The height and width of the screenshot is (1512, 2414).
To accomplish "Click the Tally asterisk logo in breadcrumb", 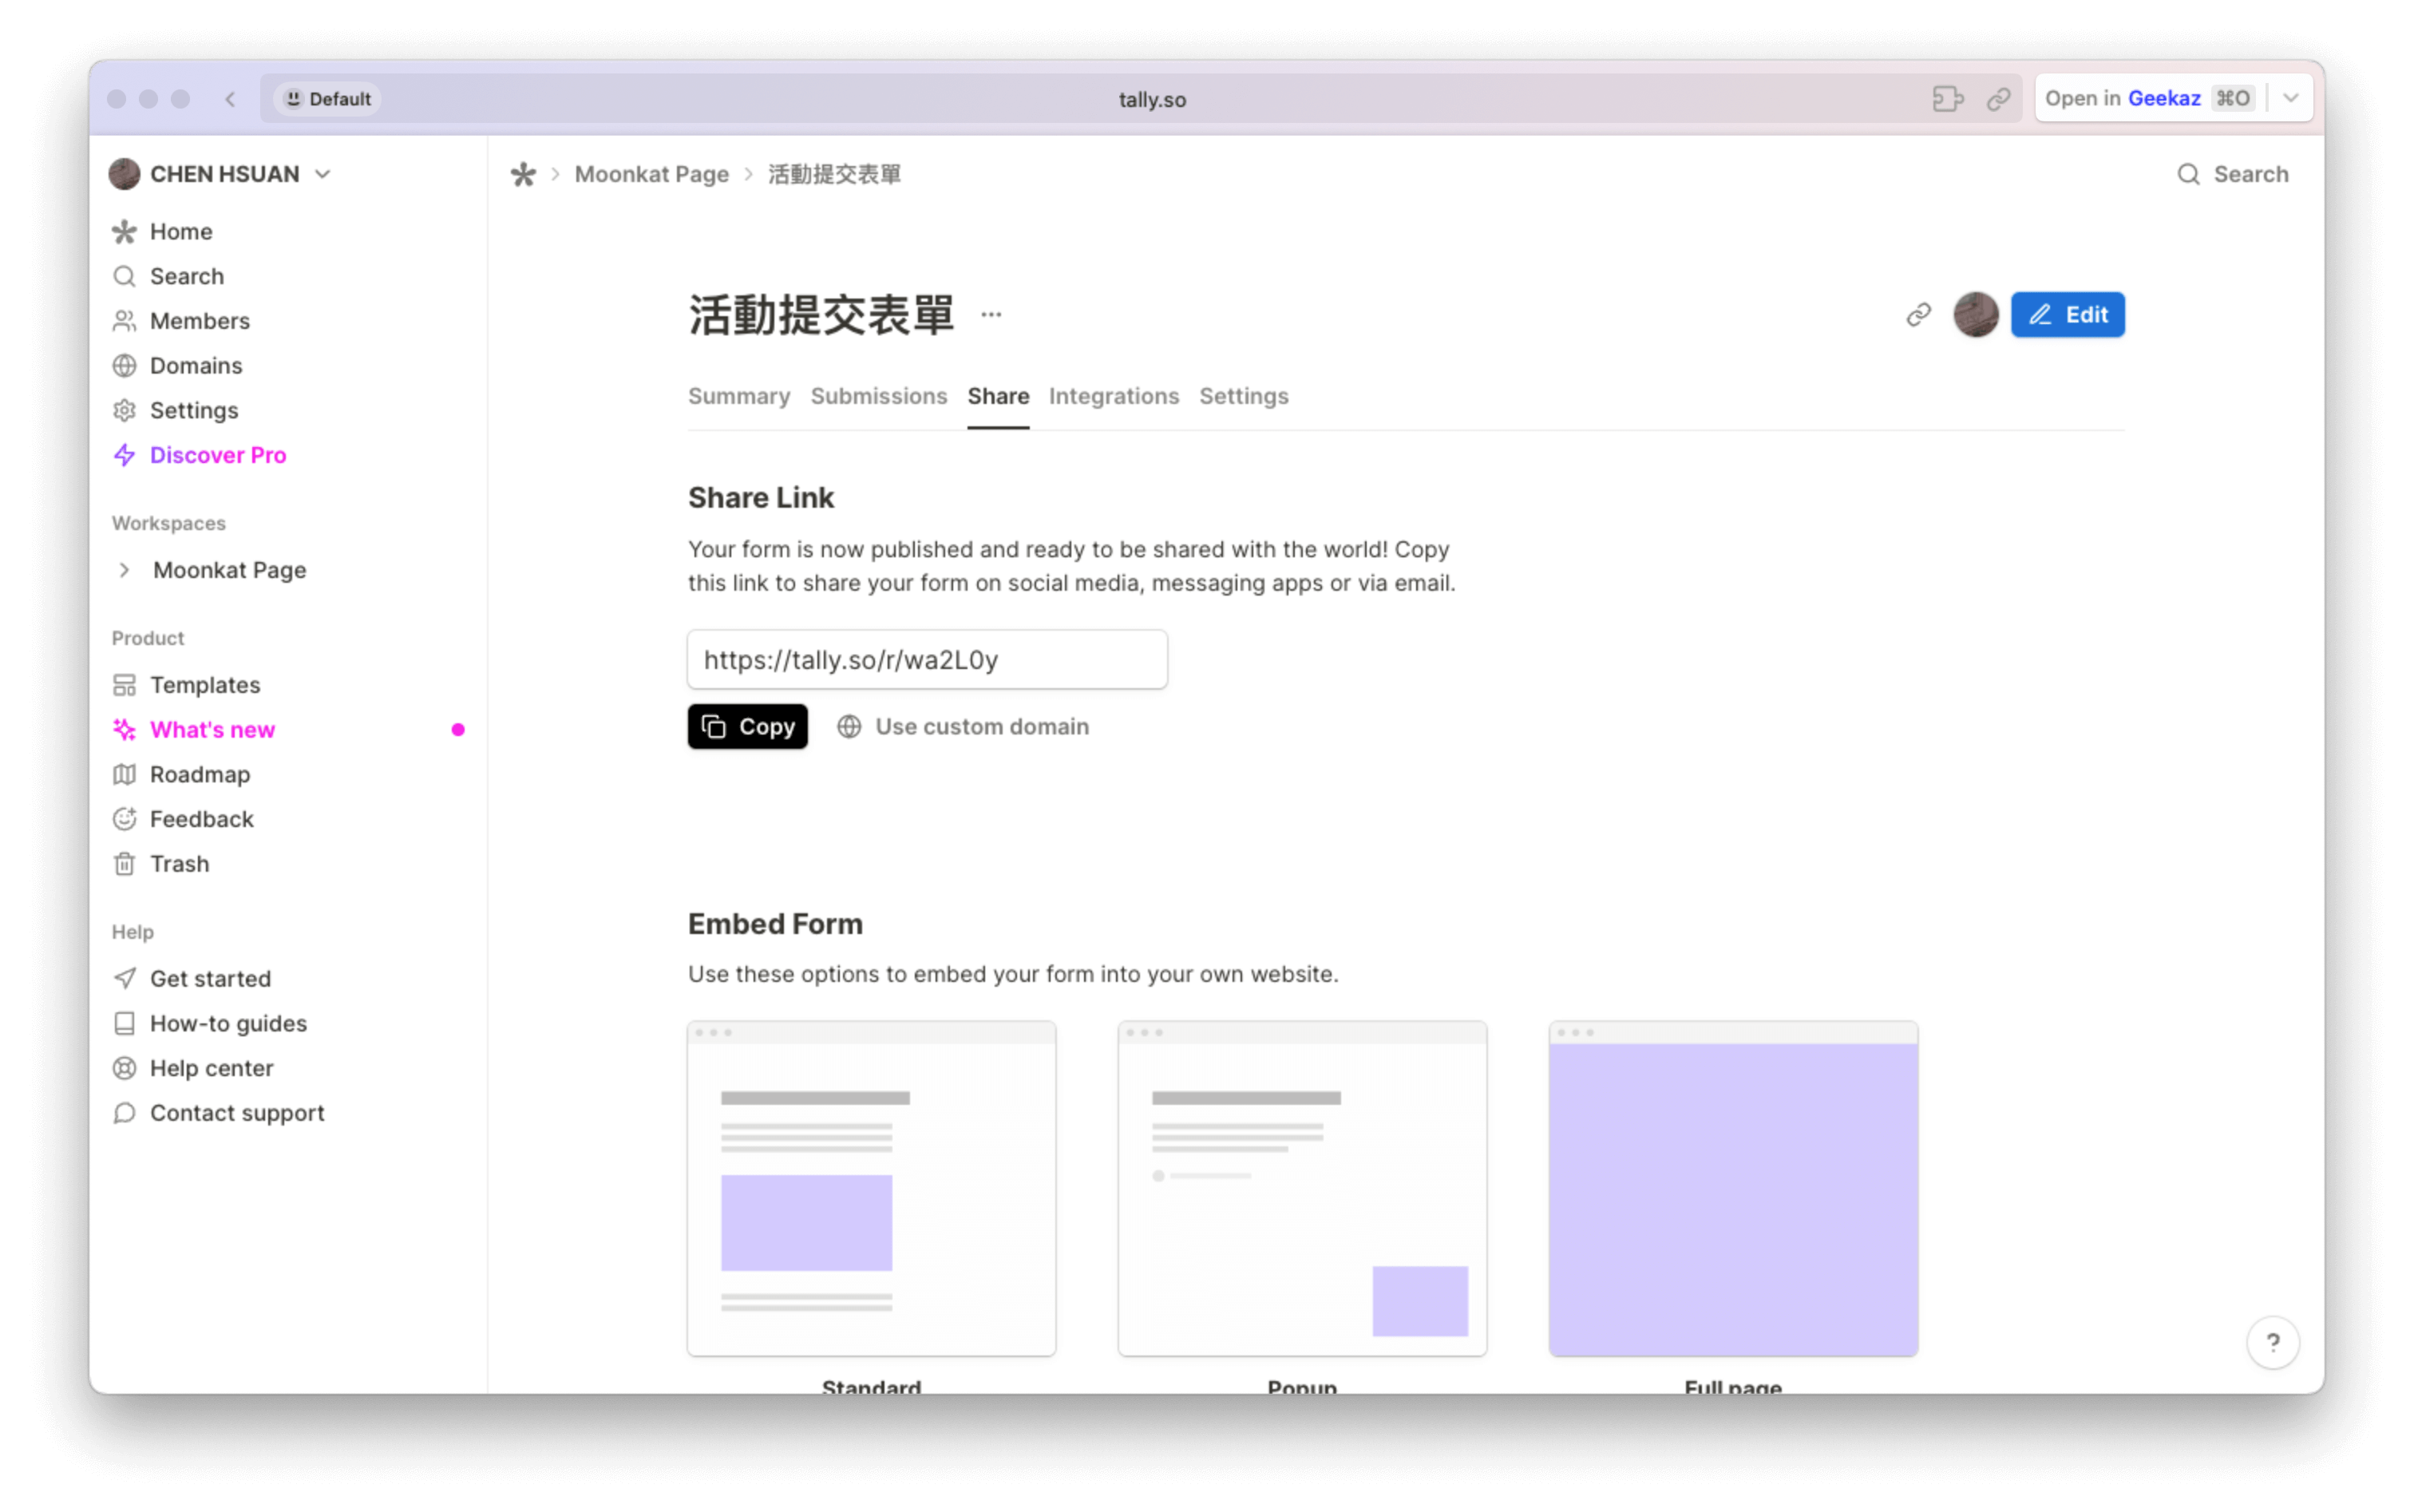I will pos(523,174).
